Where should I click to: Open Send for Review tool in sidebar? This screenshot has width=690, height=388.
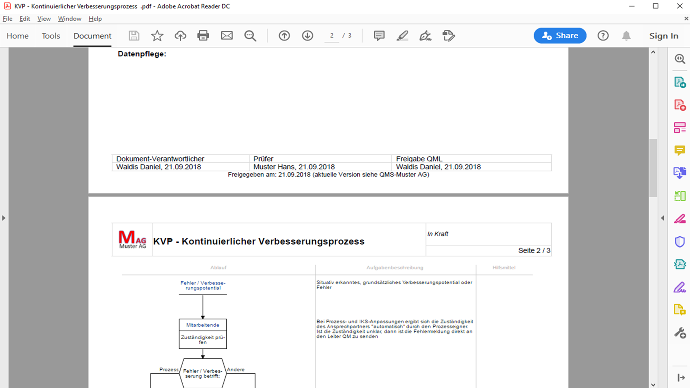(680, 310)
